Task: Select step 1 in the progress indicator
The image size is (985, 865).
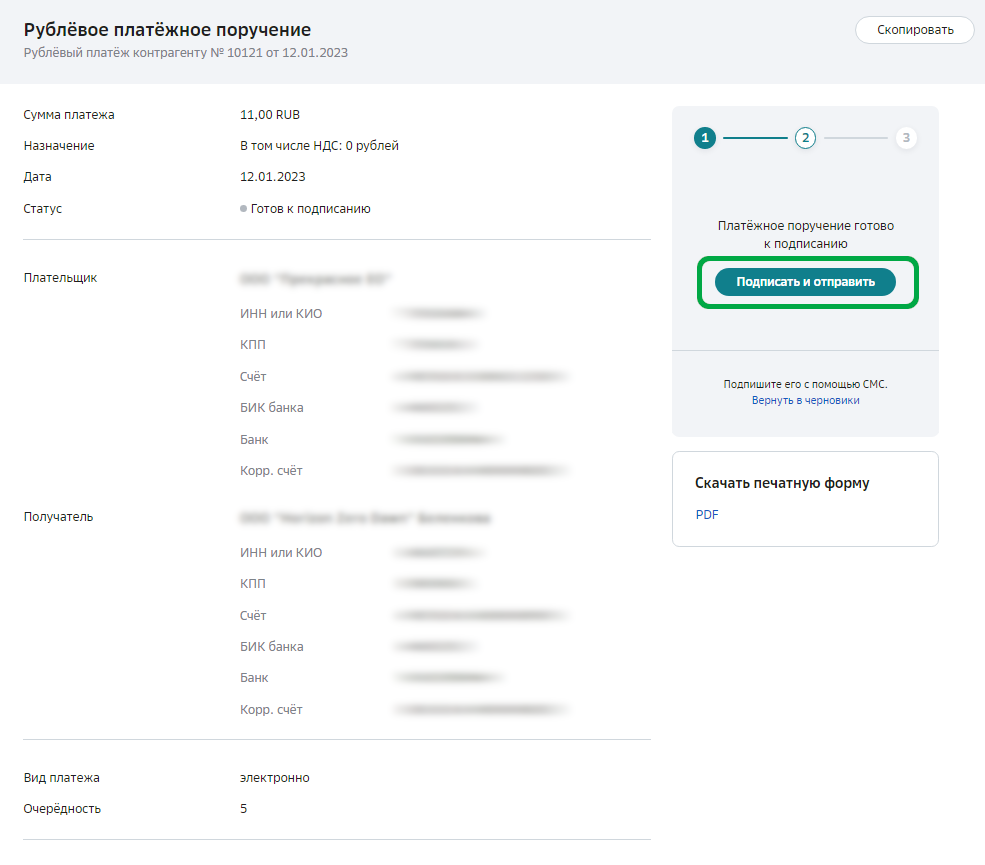Action: pyautogui.click(x=705, y=139)
